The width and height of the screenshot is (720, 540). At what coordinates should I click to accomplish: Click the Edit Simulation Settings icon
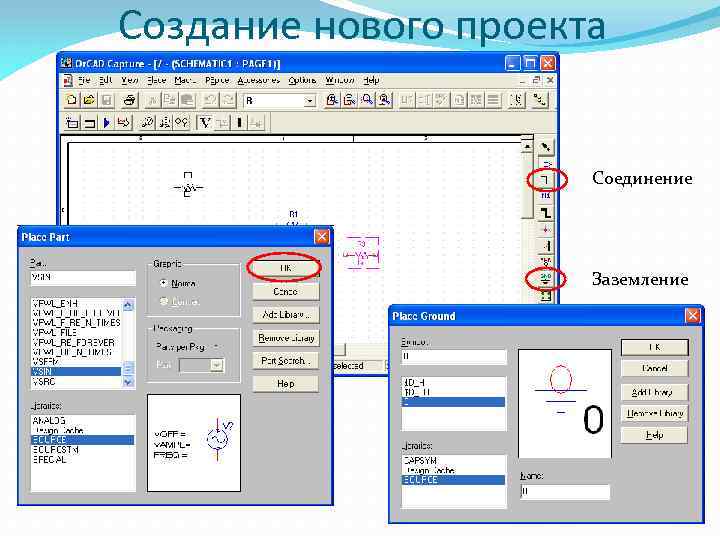point(90,123)
